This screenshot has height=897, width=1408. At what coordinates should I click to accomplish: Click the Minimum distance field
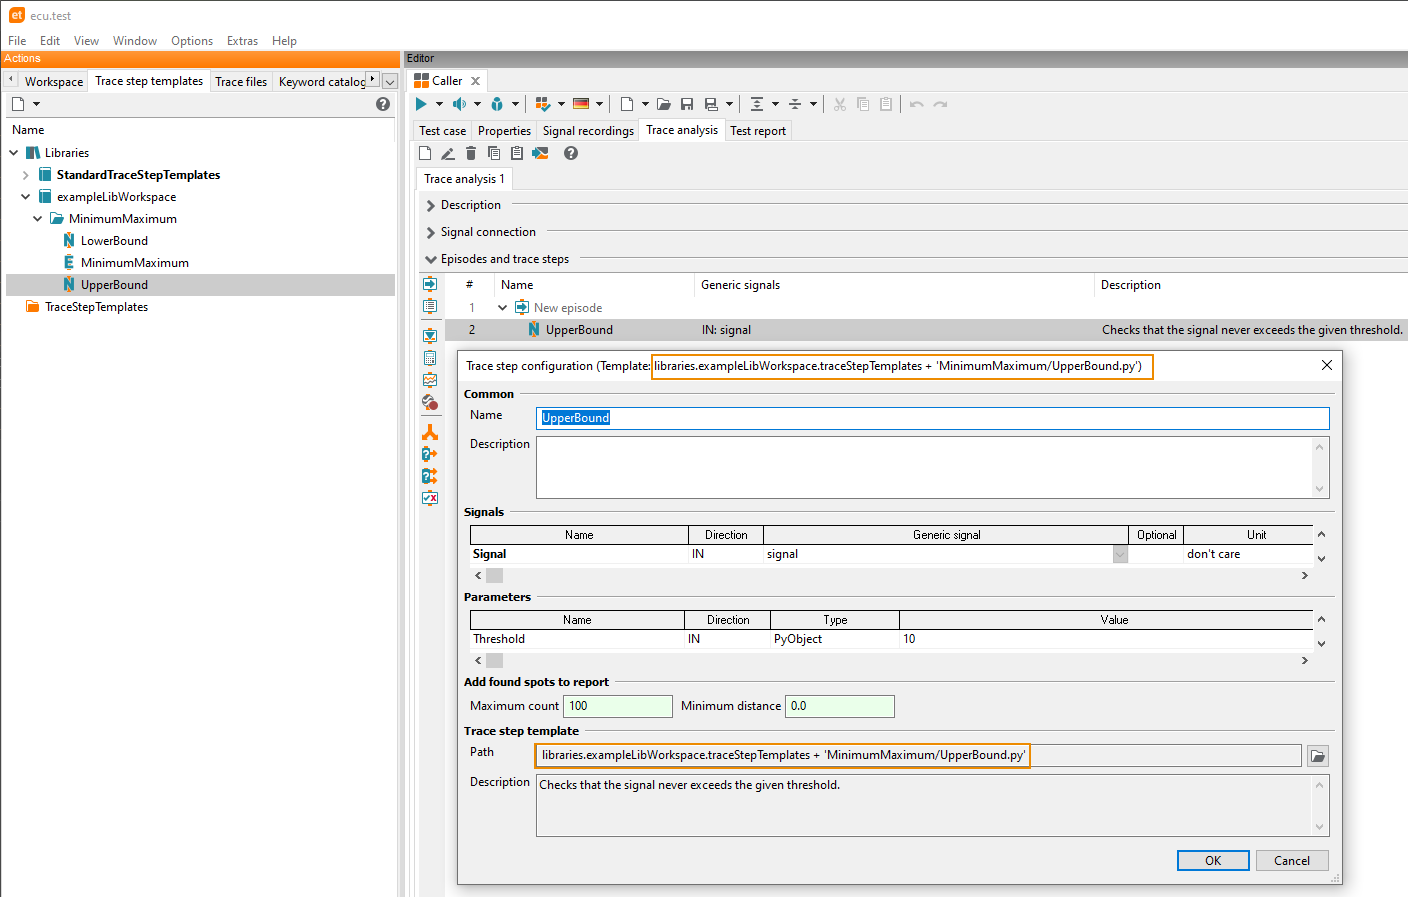tap(840, 706)
